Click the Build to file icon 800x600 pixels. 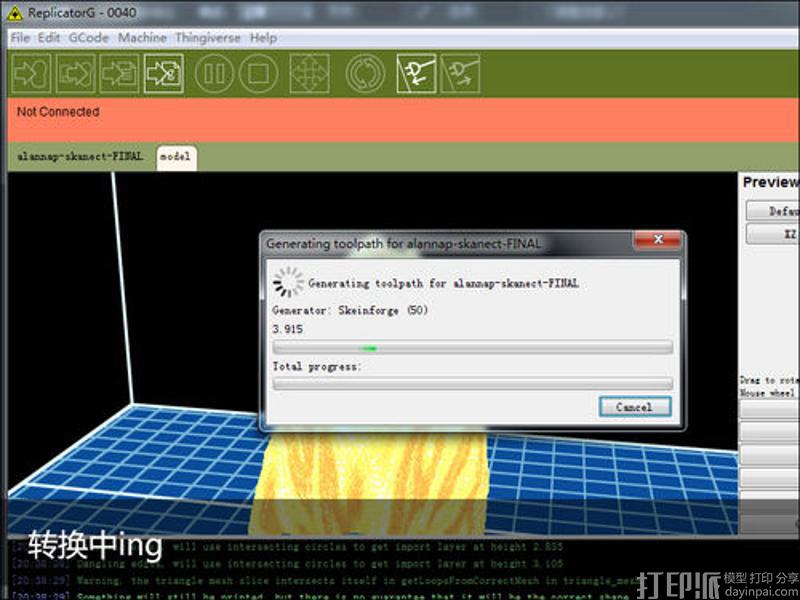75,74
